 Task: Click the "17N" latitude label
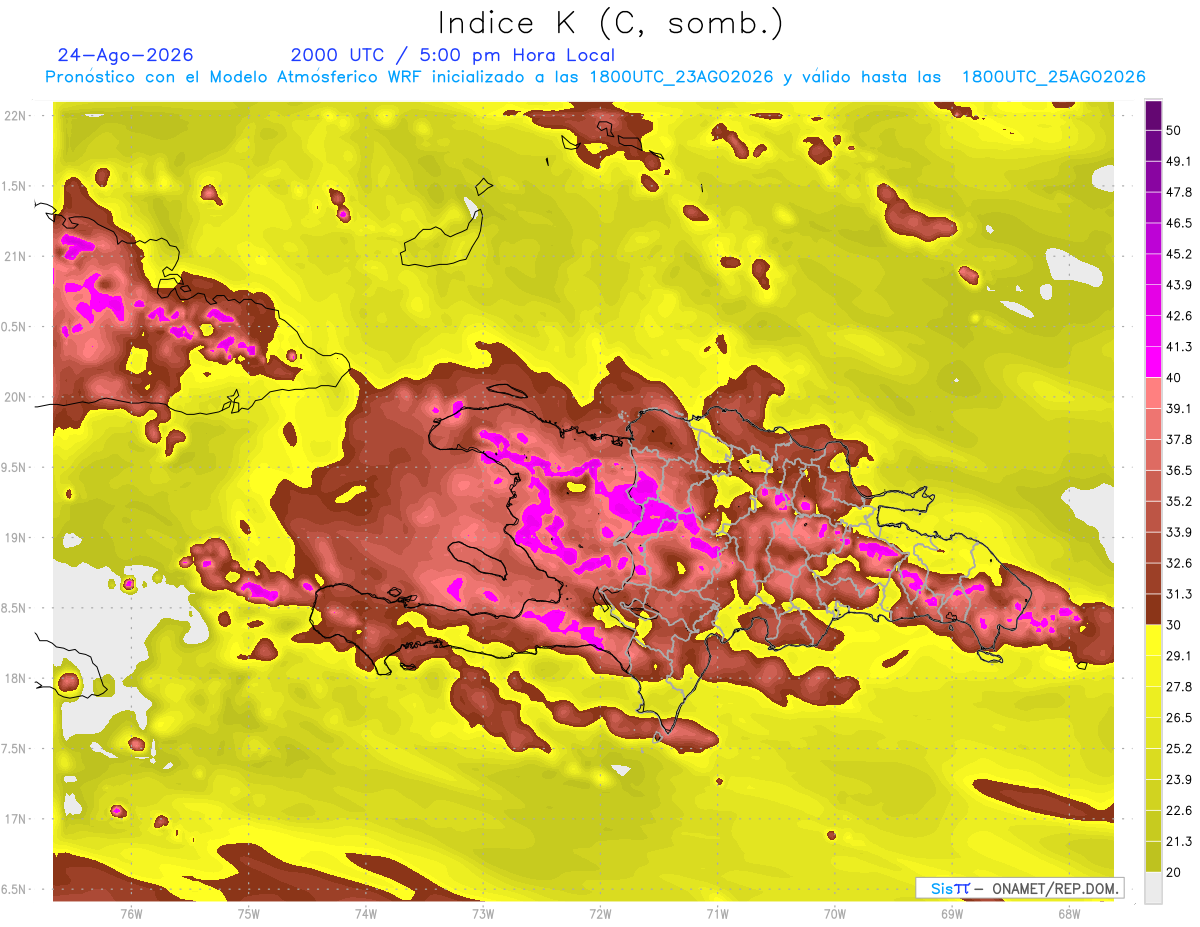16,819
